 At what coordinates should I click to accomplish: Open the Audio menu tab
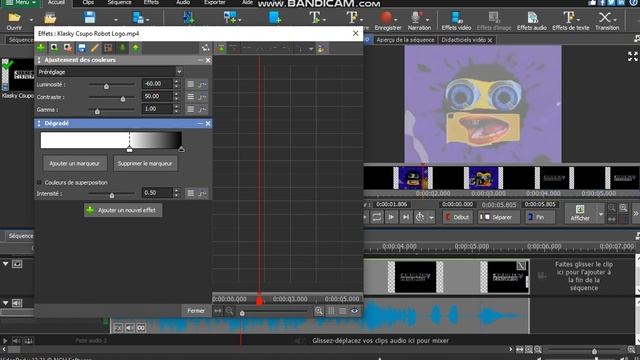[183, 2]
